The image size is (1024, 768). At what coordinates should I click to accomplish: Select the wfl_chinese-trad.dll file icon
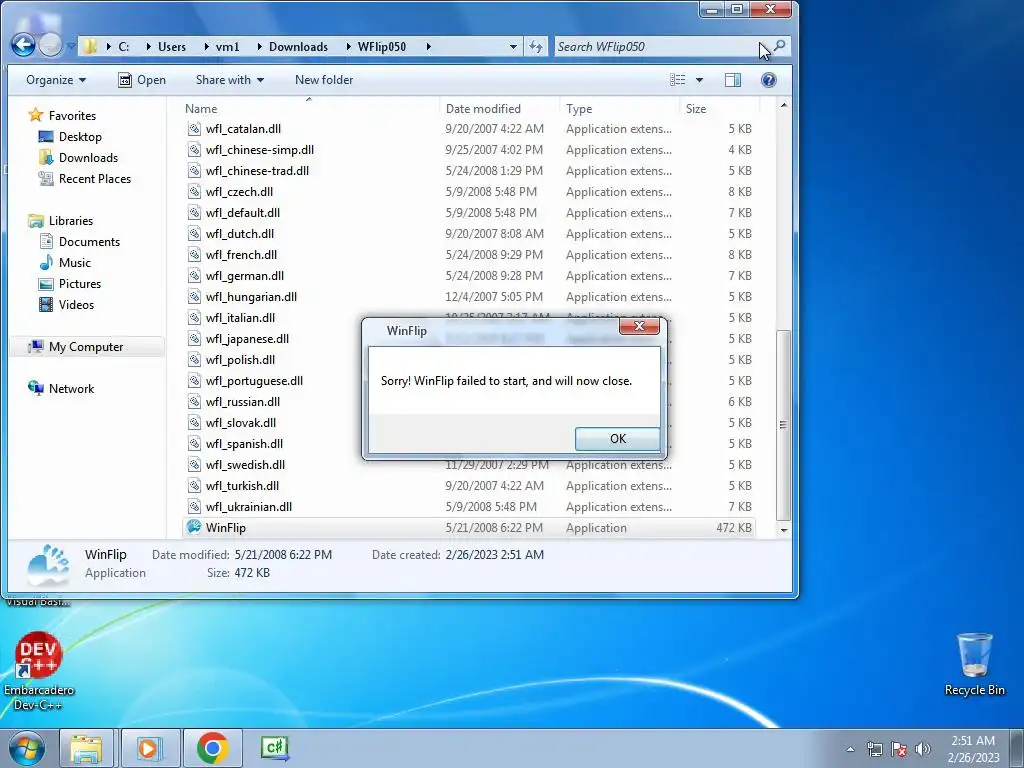click(194, 170)
